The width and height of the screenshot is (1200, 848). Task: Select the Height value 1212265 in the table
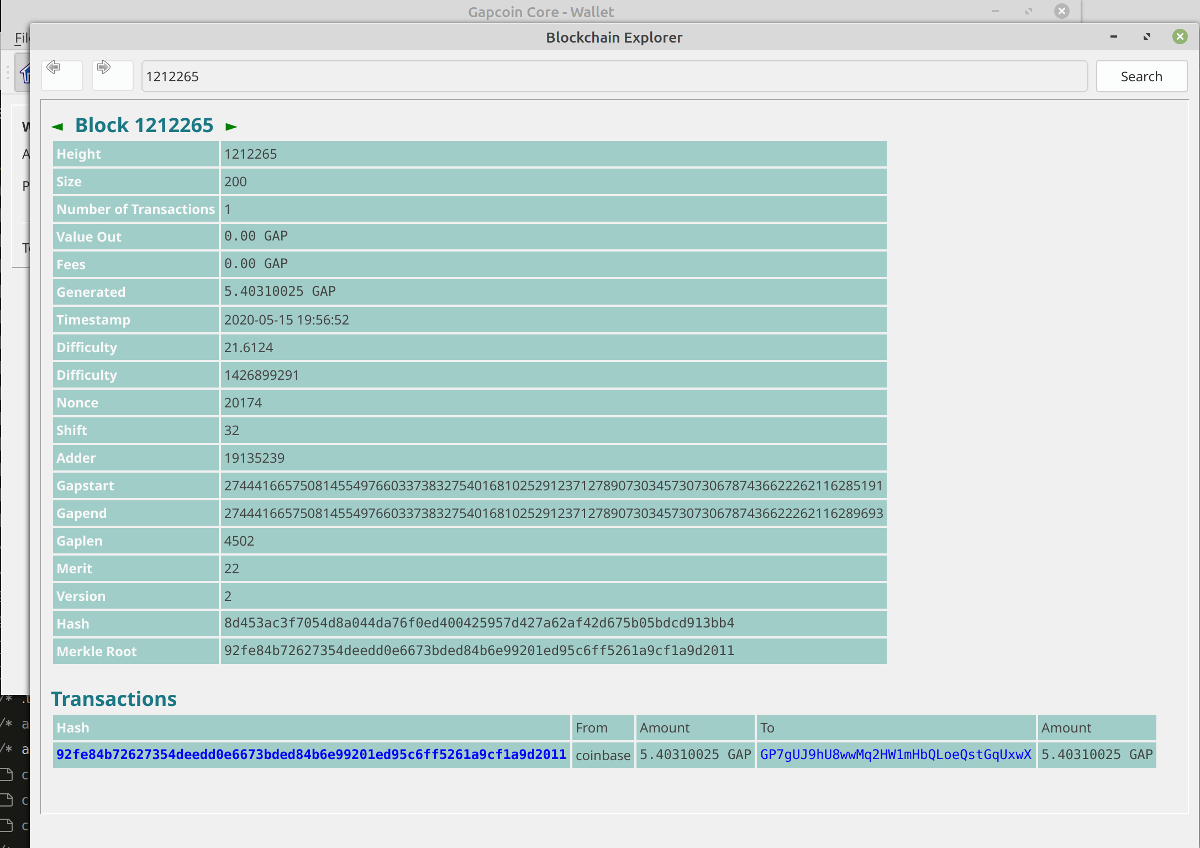[250, 154]
